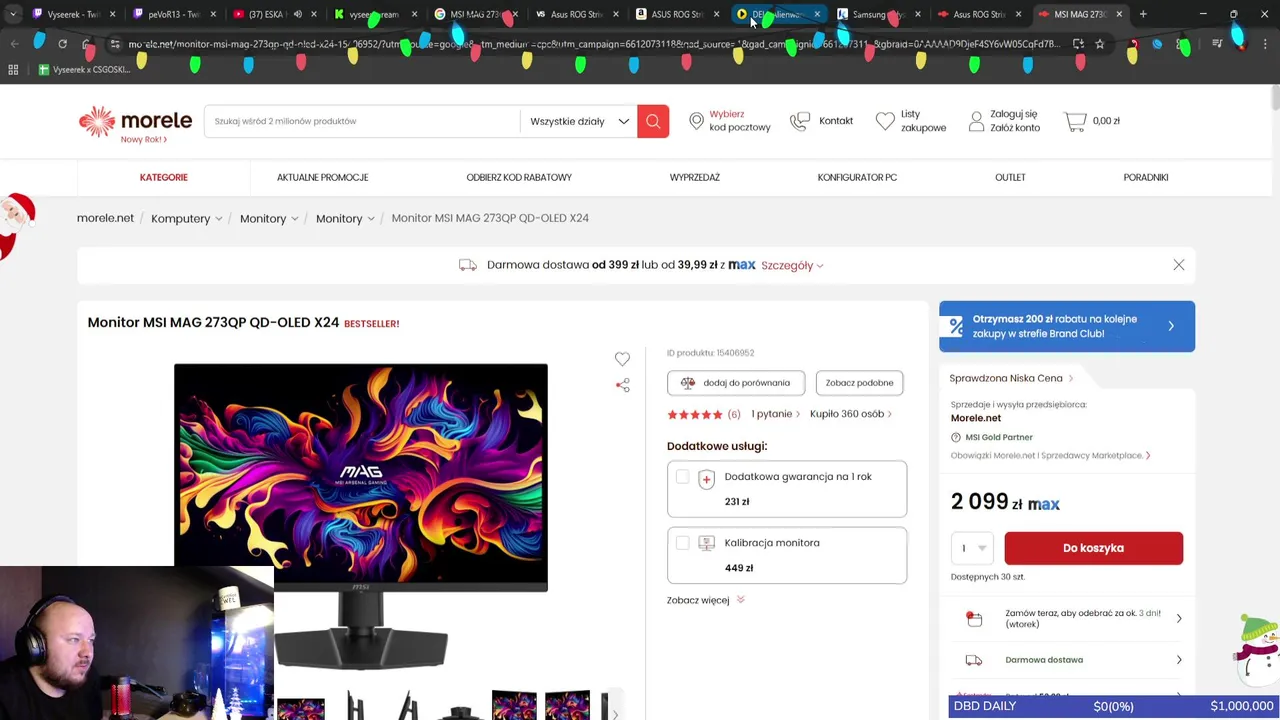1280x720 pixels.
Task: Open morele.net breadcrumb link
Action: click(x=105, y=218)
